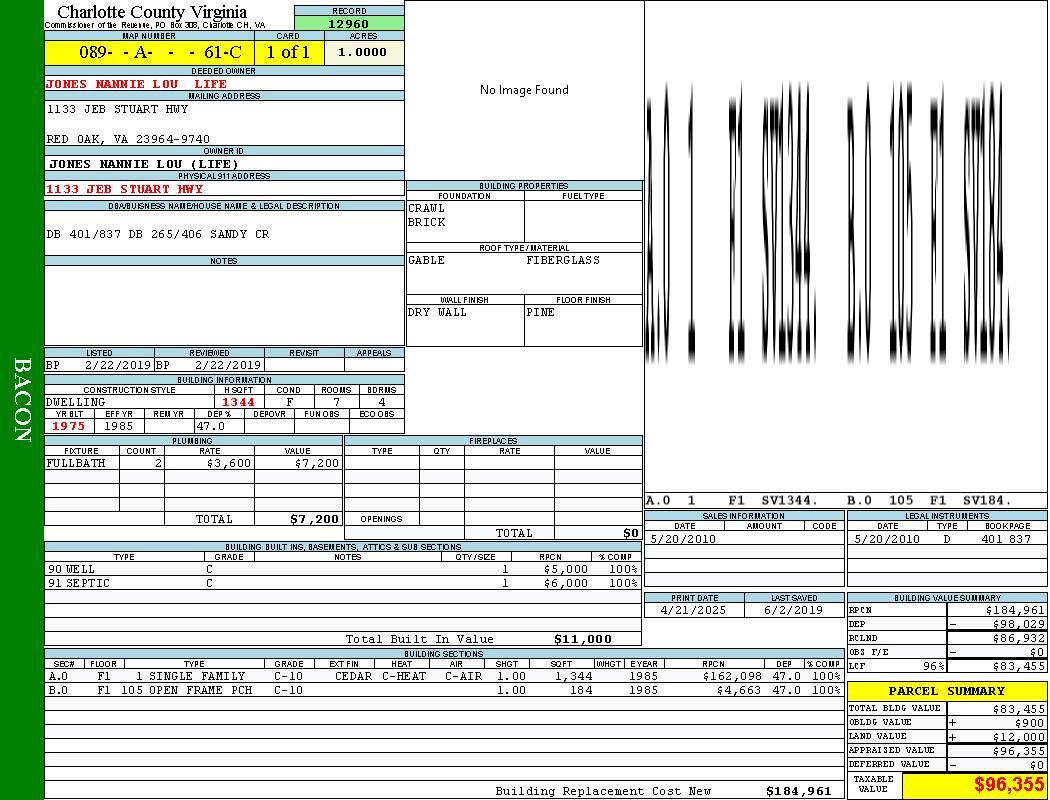Click SEPTIC RPCN value $6,000
The width and height of the screenshot is (1050, 800).
coord(566,583)
